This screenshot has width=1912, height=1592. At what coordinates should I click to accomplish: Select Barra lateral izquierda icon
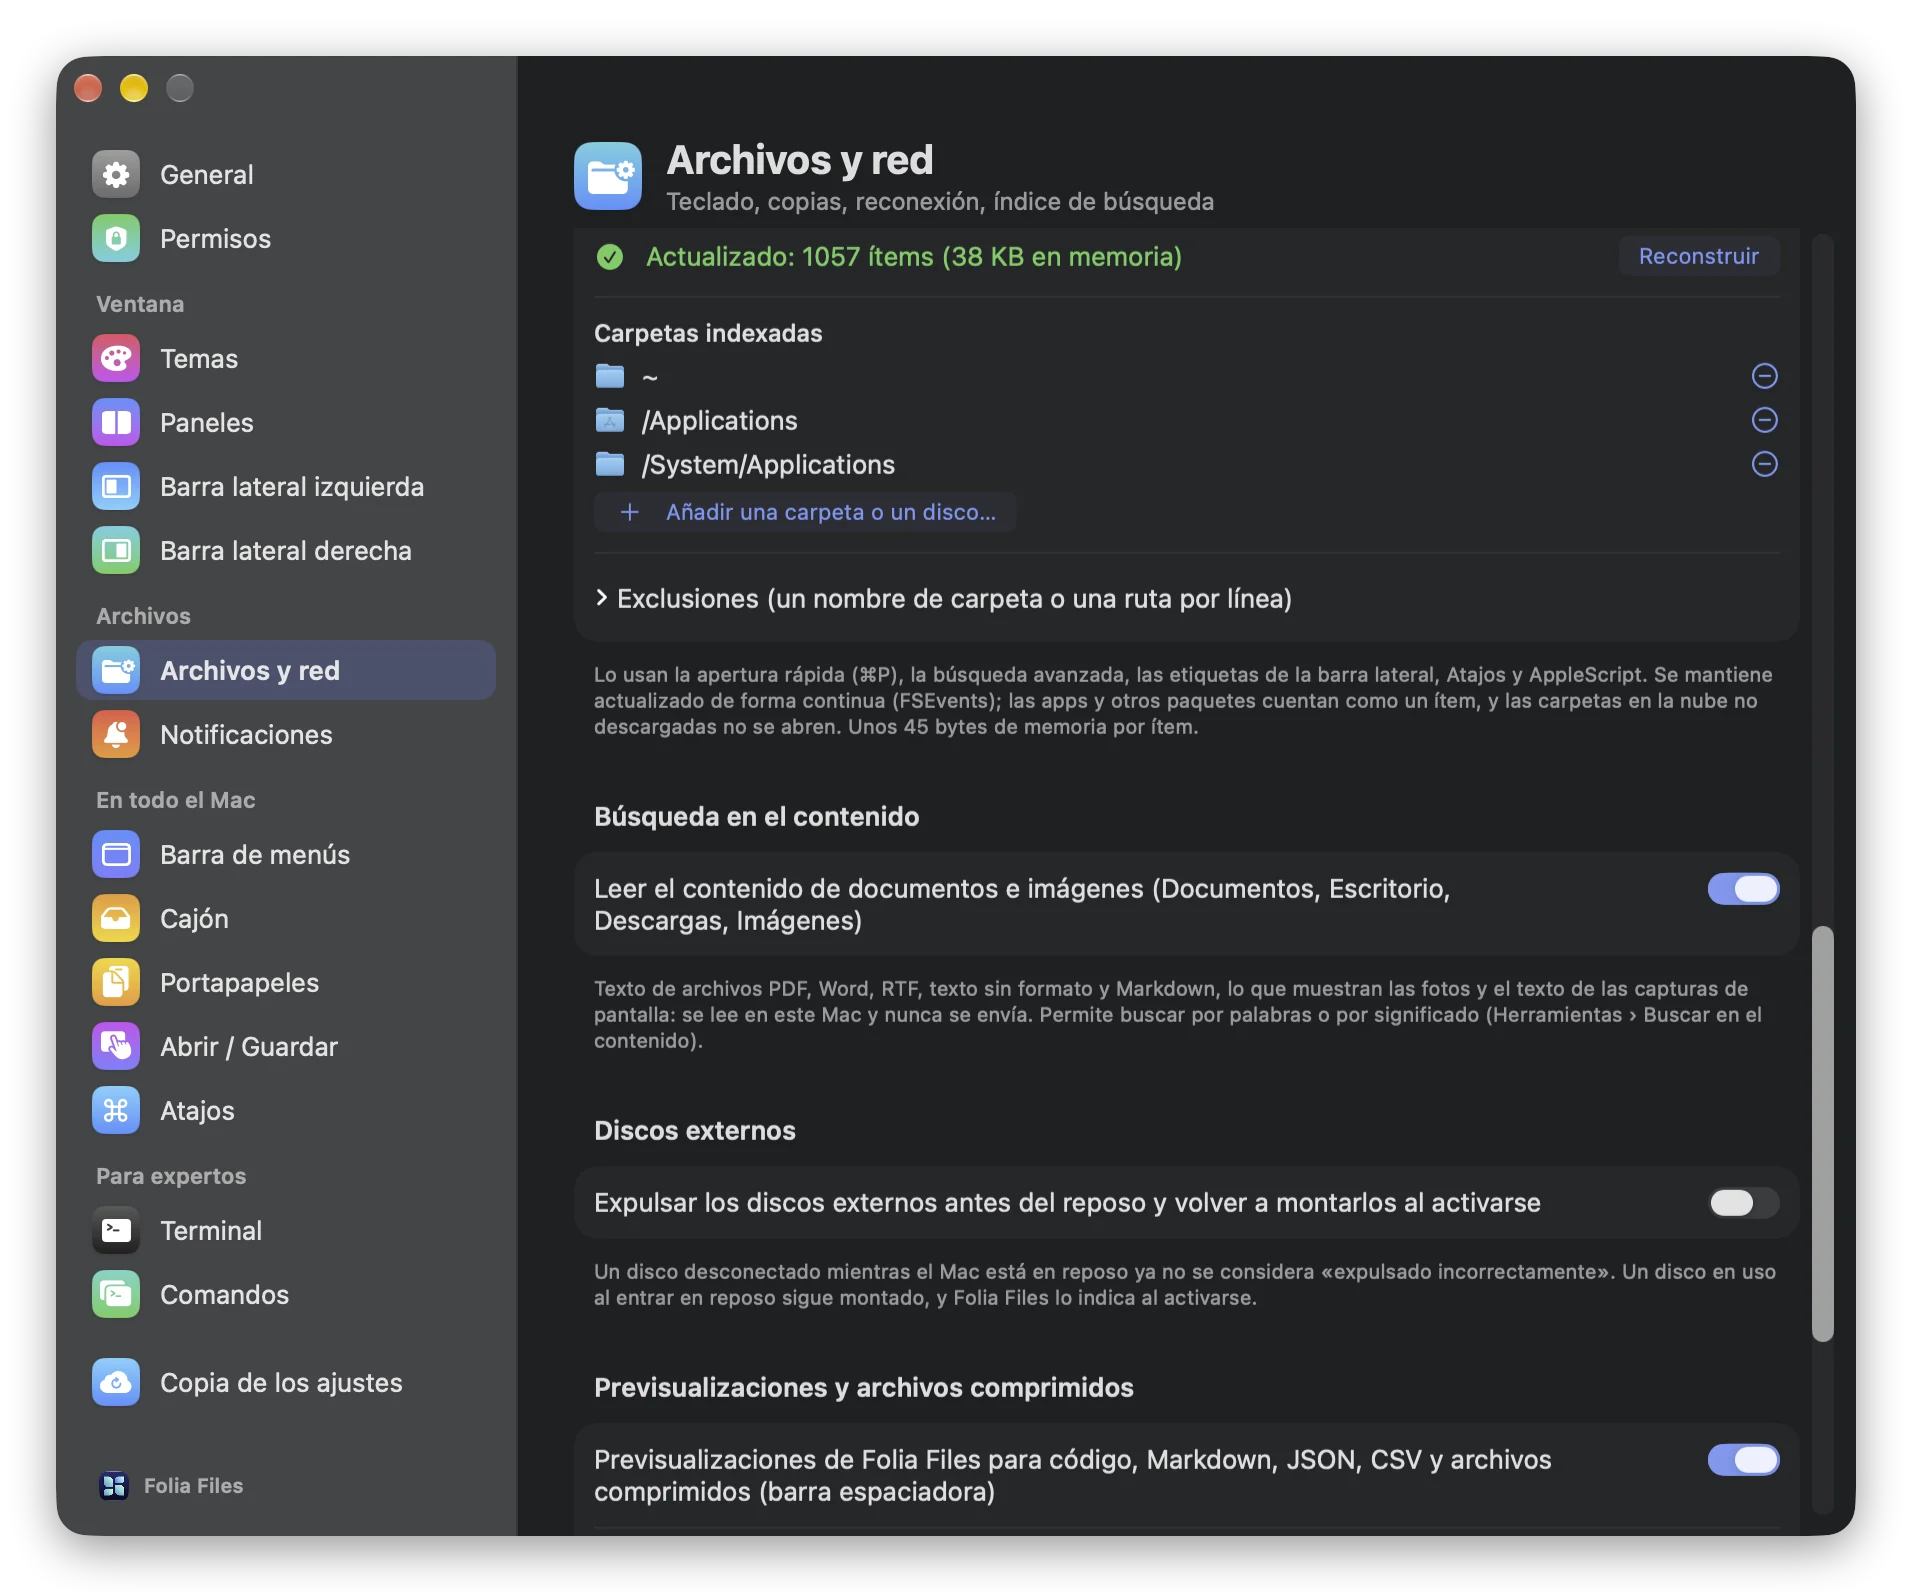pos(116,487)
